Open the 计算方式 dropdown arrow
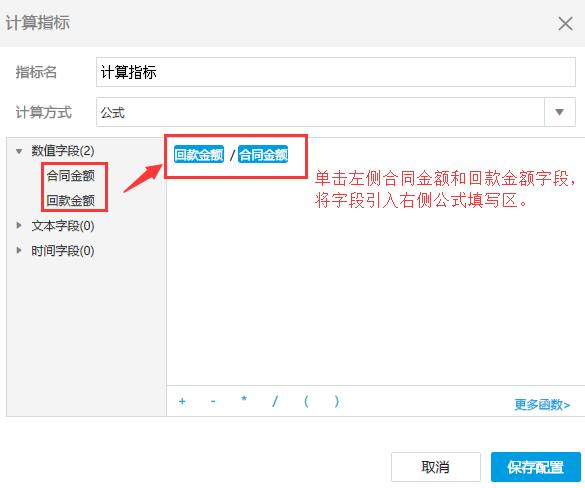The height and width of the screenshot is (488, 585). pyautogui.click(x=560, y=112)
